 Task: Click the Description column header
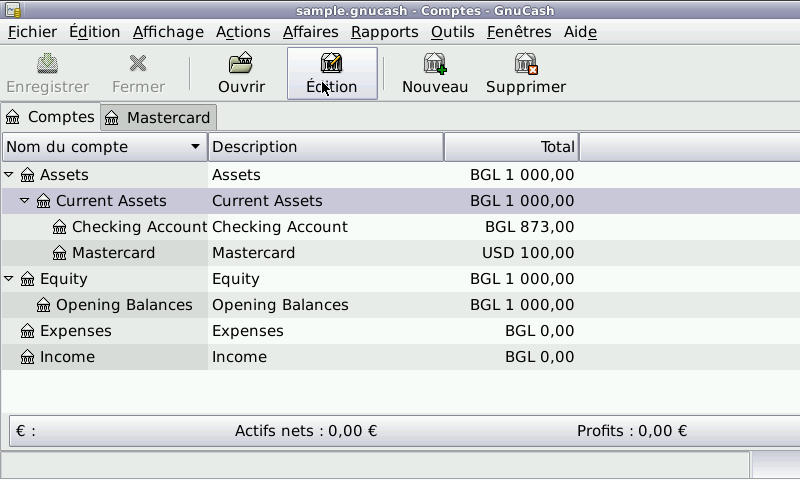(x=325, y=147)
